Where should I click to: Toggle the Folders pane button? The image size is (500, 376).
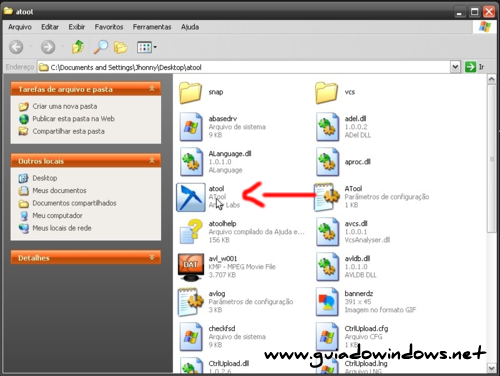point(121,47)
